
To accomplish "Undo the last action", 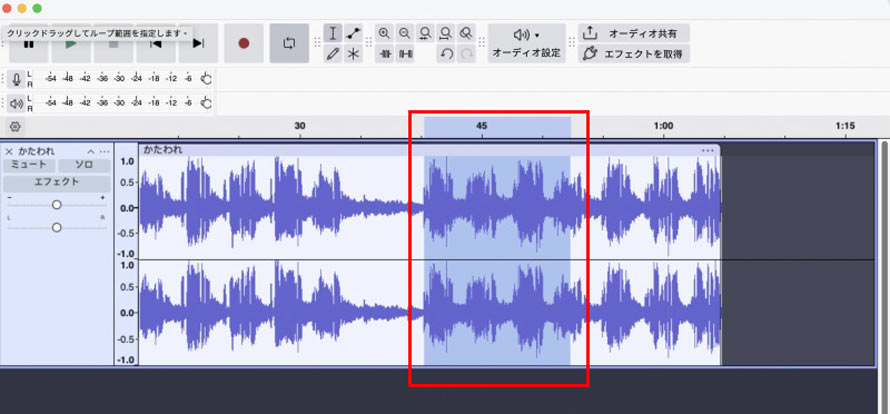I will point(447,54).
